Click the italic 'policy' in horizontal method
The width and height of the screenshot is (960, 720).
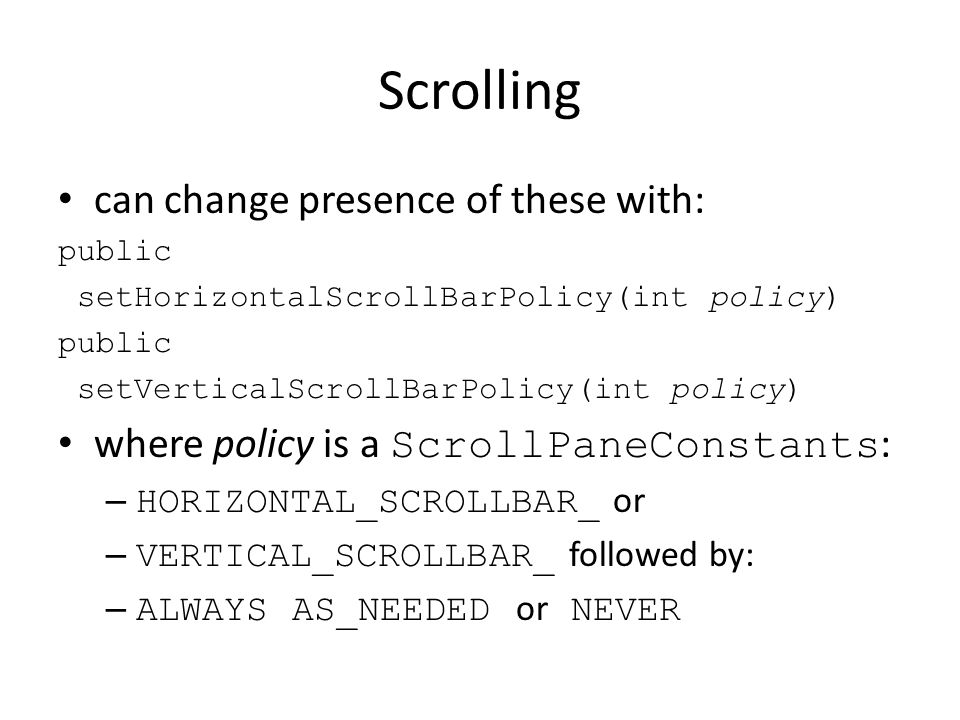(x=767, y=299)
